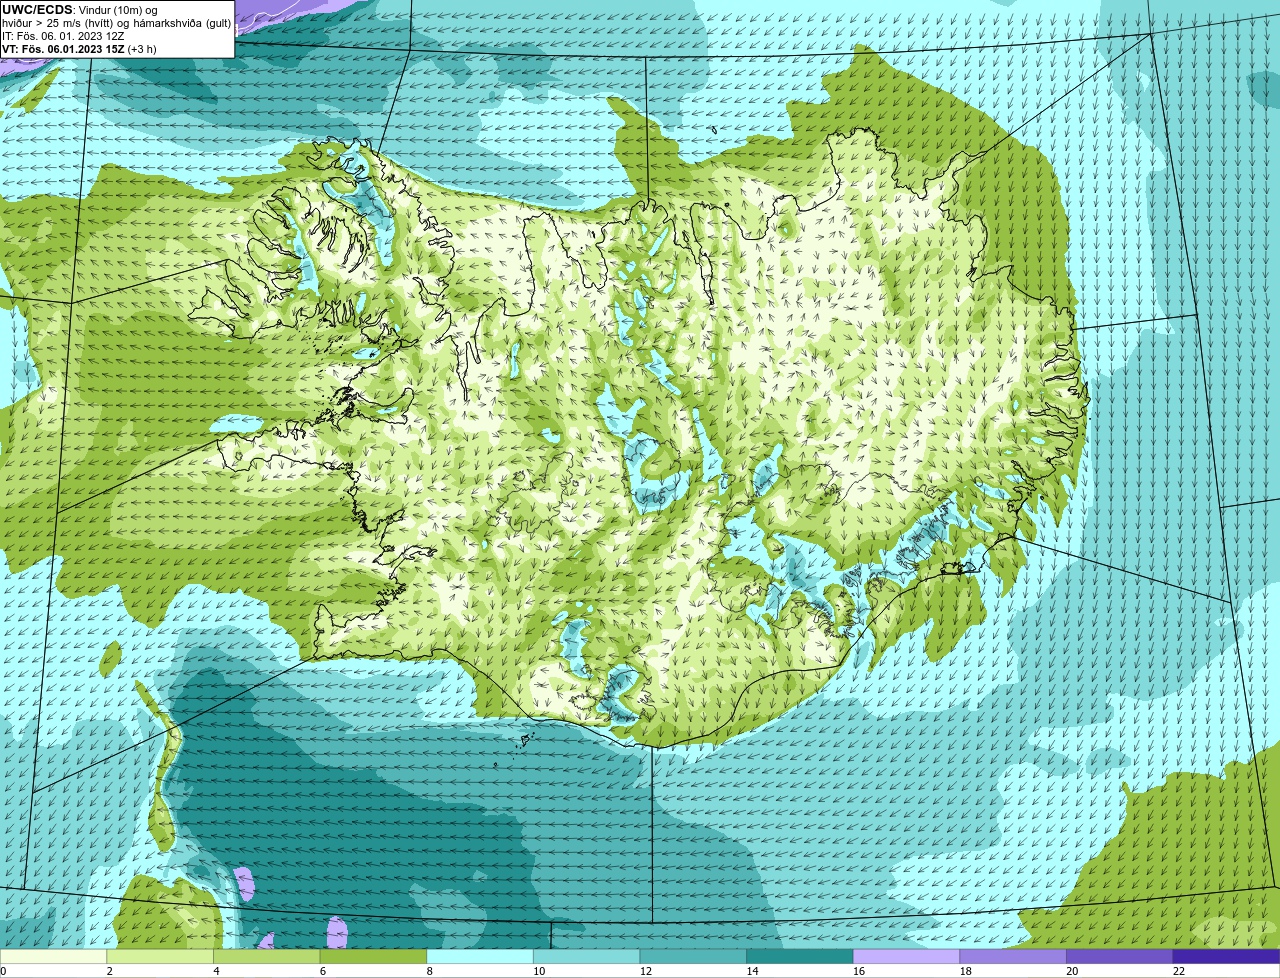This screenshot has width=1280, height=978.
Task: Click the 16–18 m/s lavender legend swatch
Action: [x=906, y=956]
